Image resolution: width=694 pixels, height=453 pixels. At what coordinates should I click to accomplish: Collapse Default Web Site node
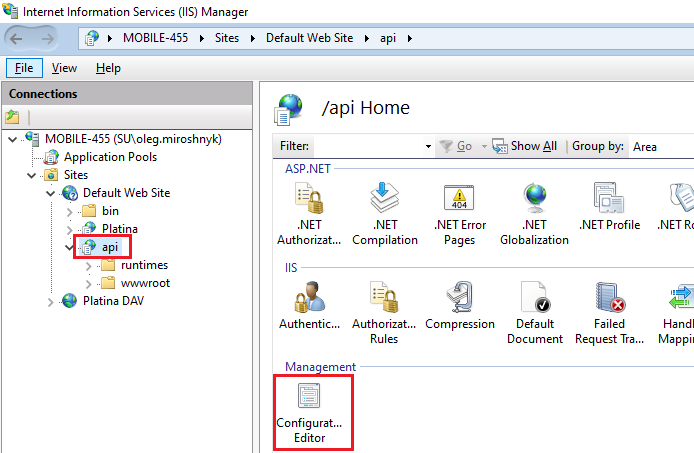pos(50,194)
